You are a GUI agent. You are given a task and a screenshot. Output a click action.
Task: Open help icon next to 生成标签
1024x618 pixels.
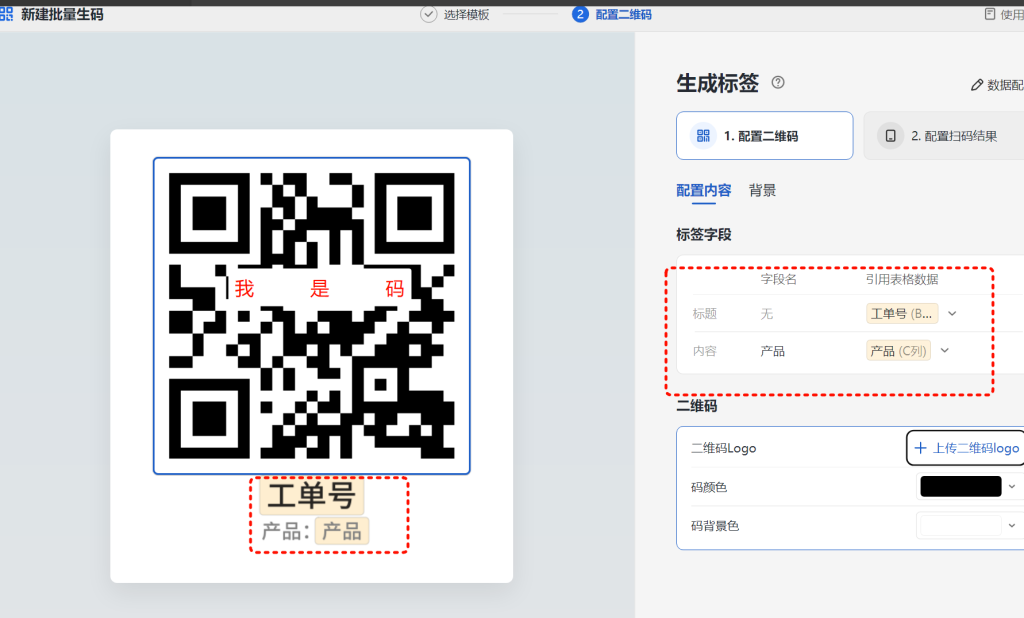coord(778,82)
